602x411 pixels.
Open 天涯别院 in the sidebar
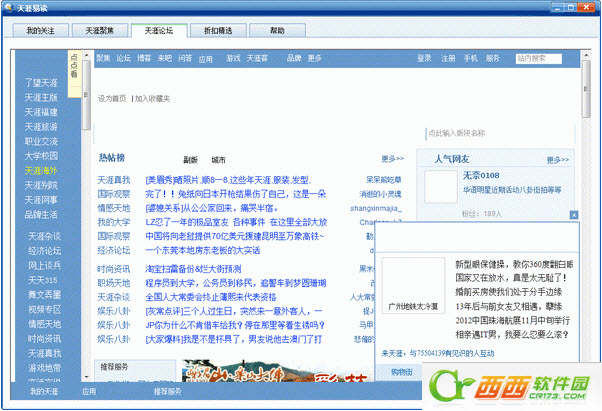(41, 185)
